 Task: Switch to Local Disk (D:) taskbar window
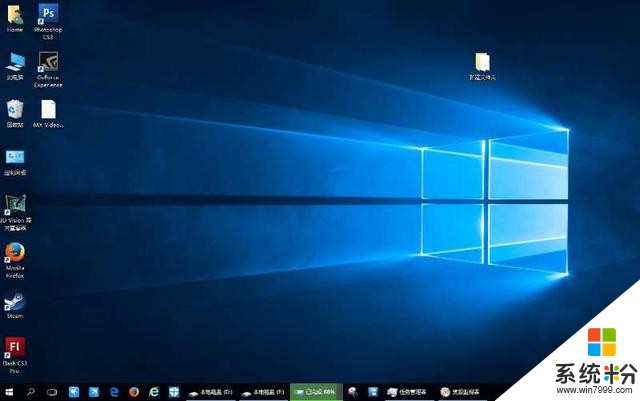211,392
